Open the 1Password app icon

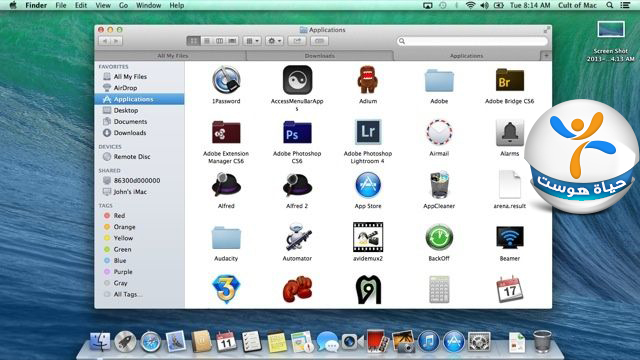pyautogui.click(x=226, y=80)
